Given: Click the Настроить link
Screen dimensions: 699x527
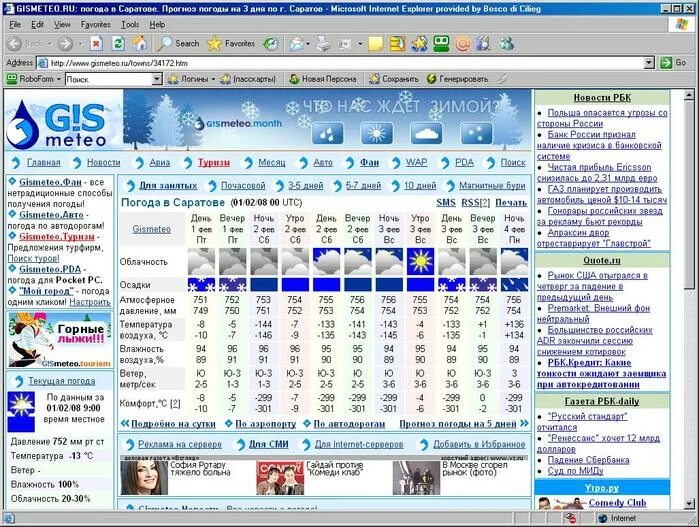Looking at the screenshot, I should pos(90,302).
